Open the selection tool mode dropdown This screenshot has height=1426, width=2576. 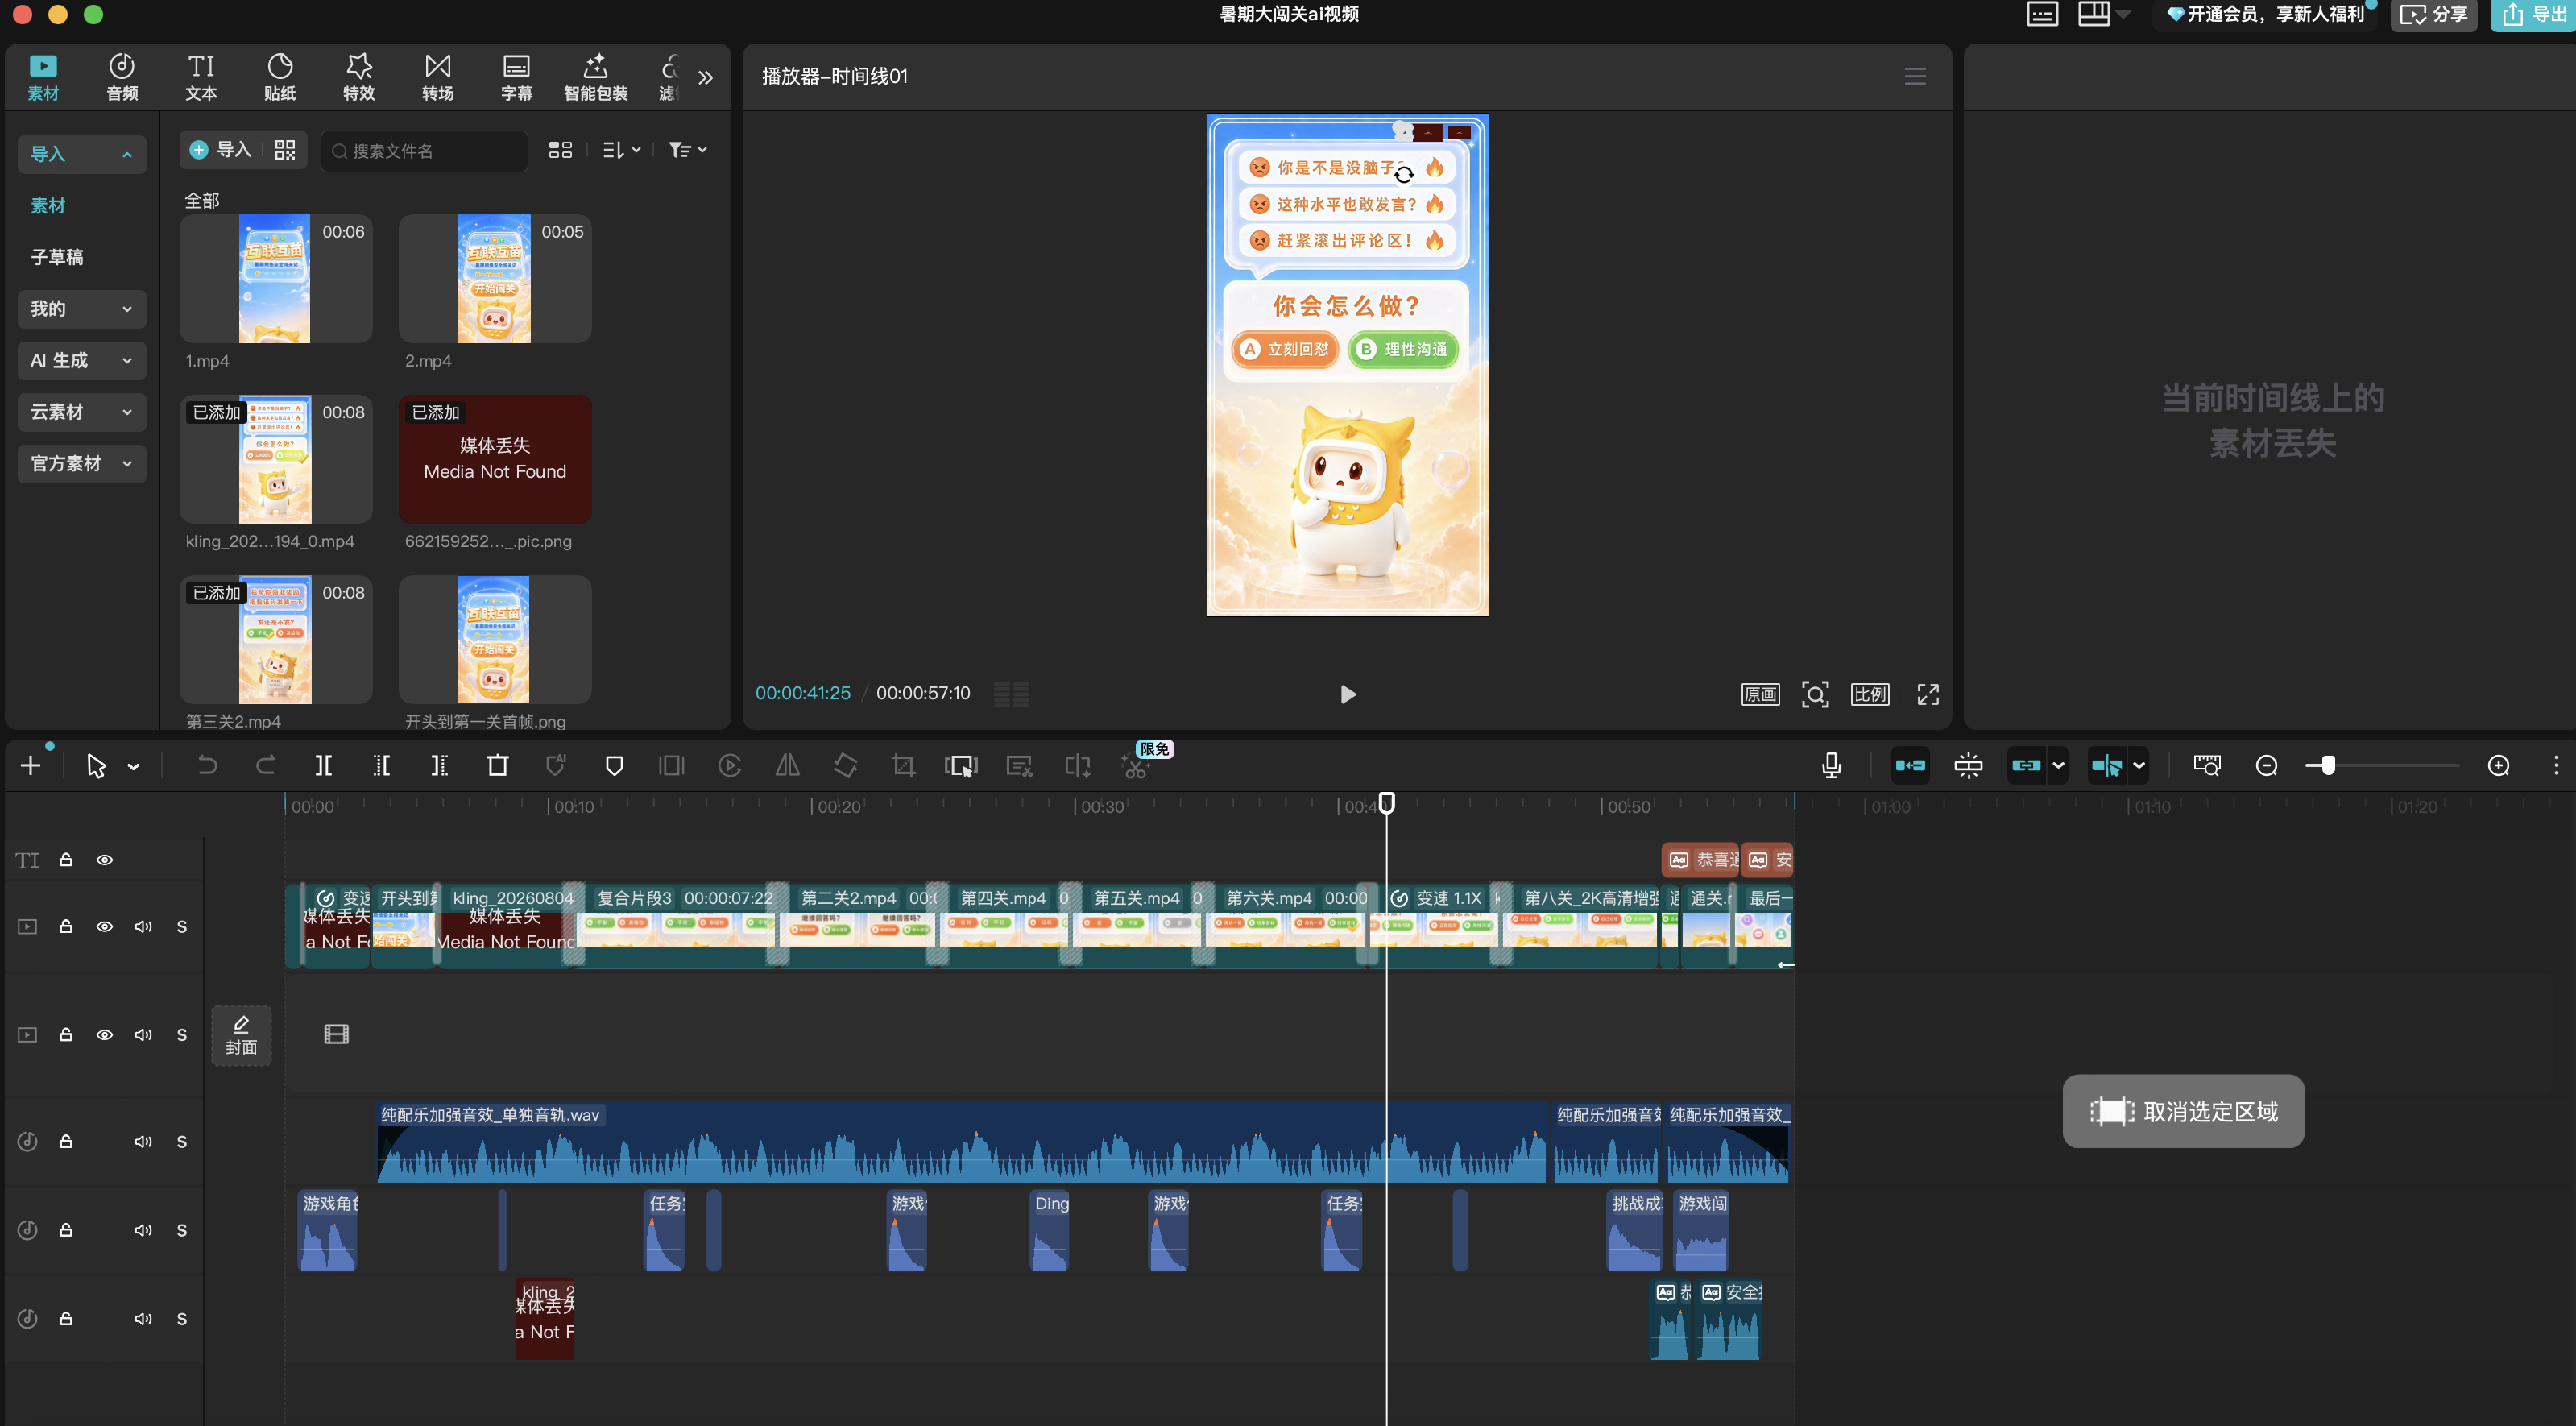pyautogui.click(x=133, y=767)
